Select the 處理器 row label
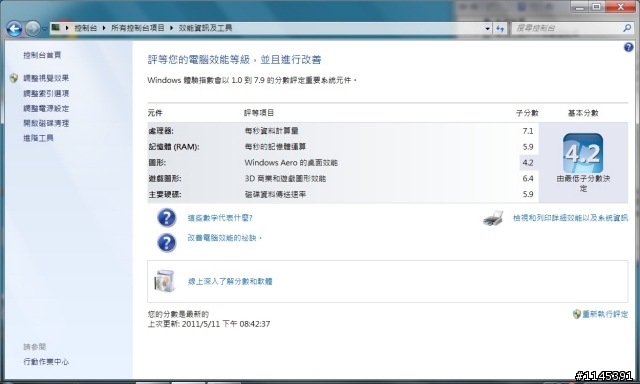The image size is (640, 384). pos(161,131)
